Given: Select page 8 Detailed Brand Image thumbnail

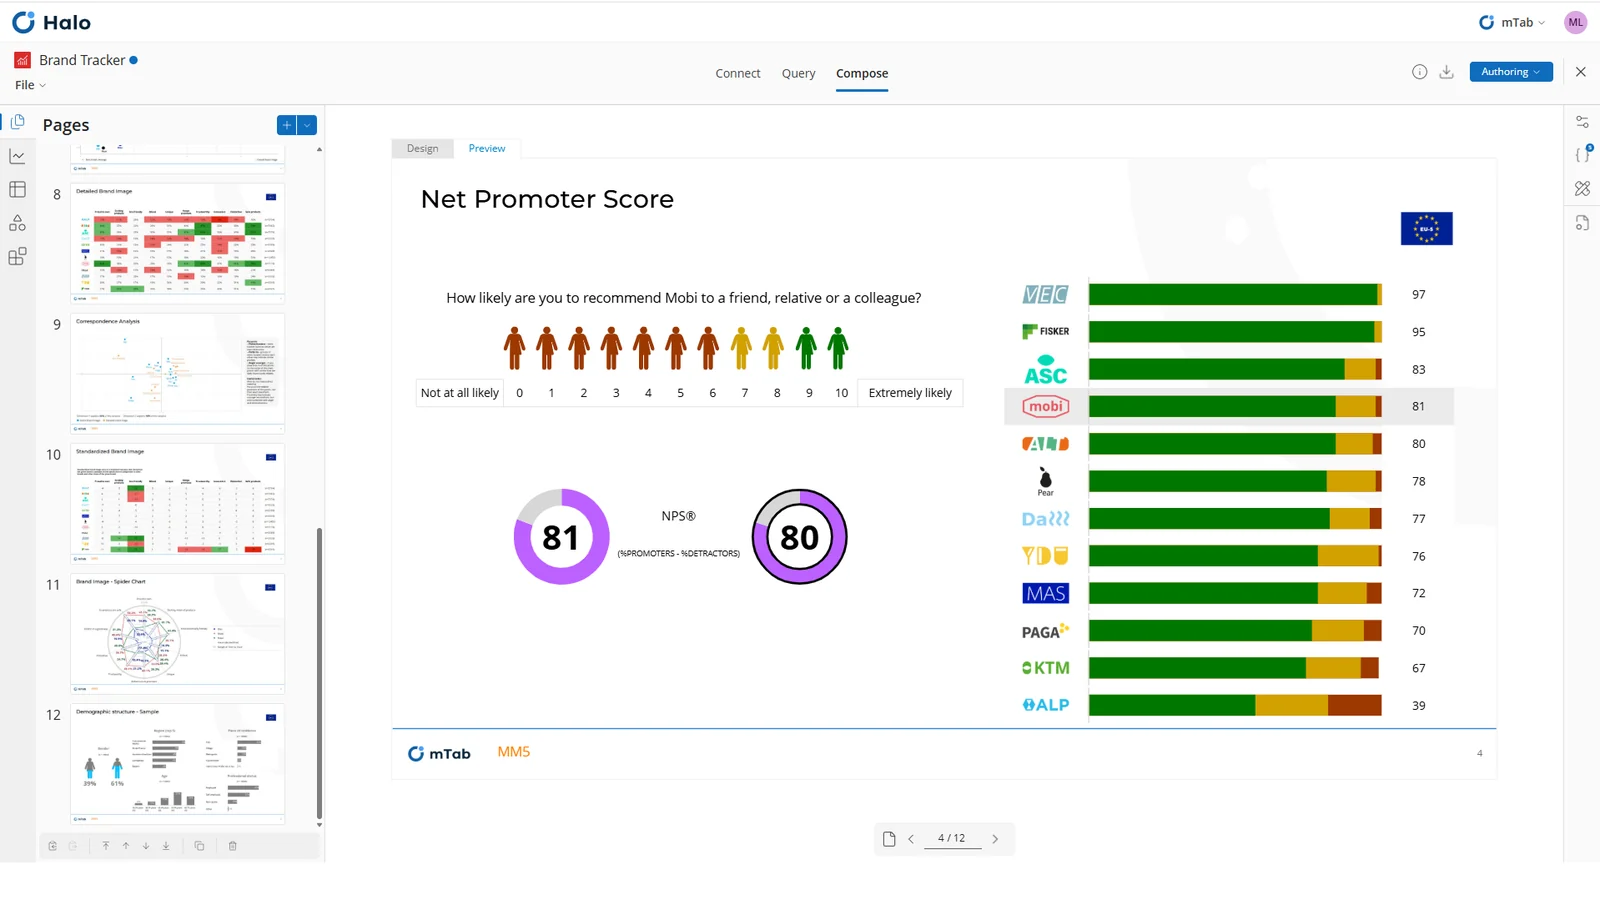Looking at the screenshot, I should [177, 242].
